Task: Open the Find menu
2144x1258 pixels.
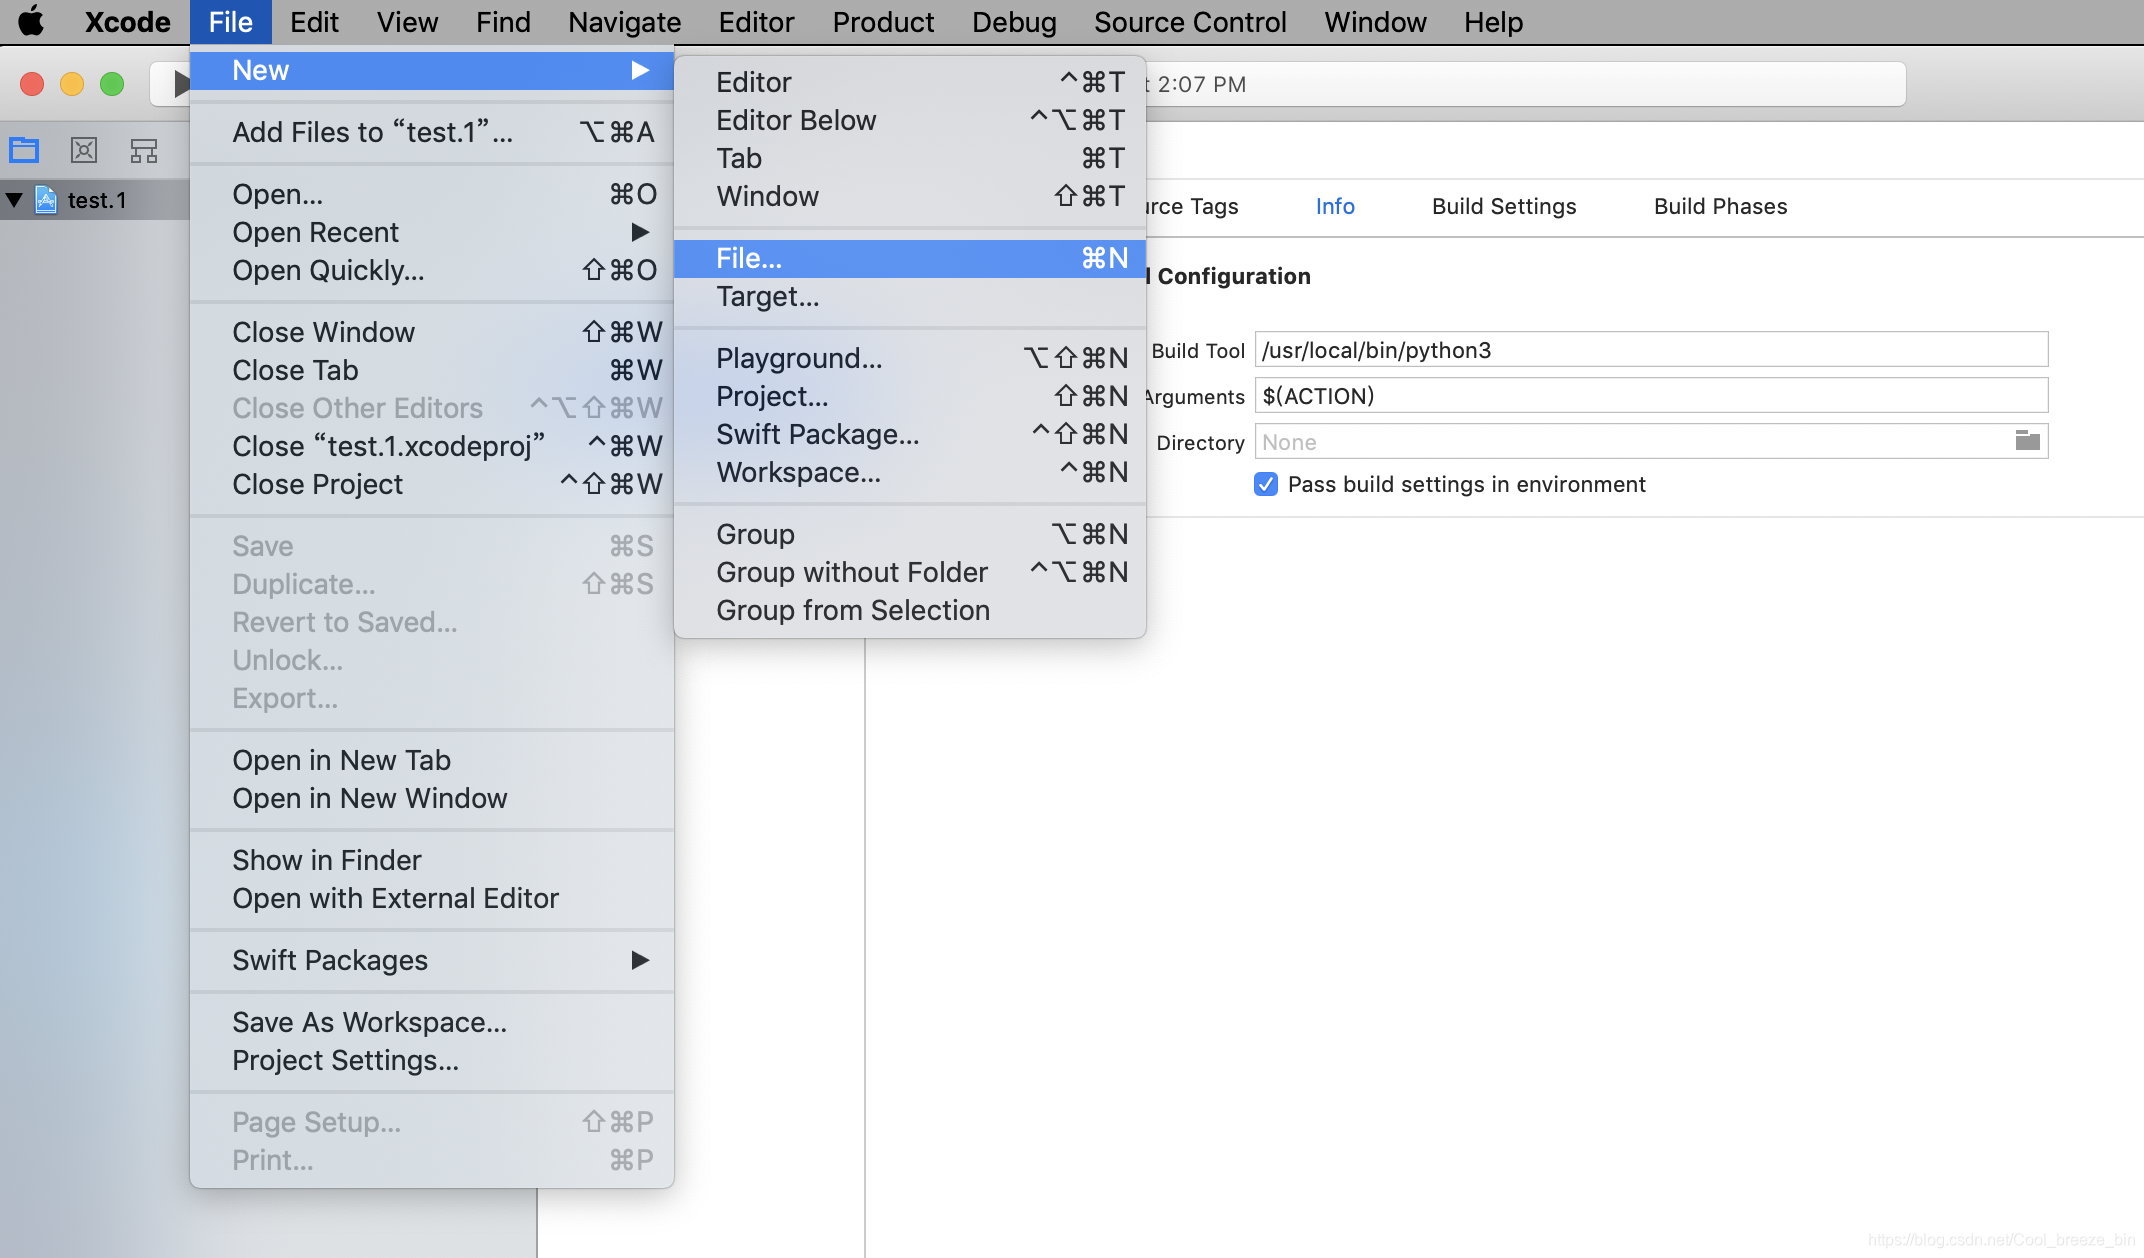Action: [x=503, y=22]
